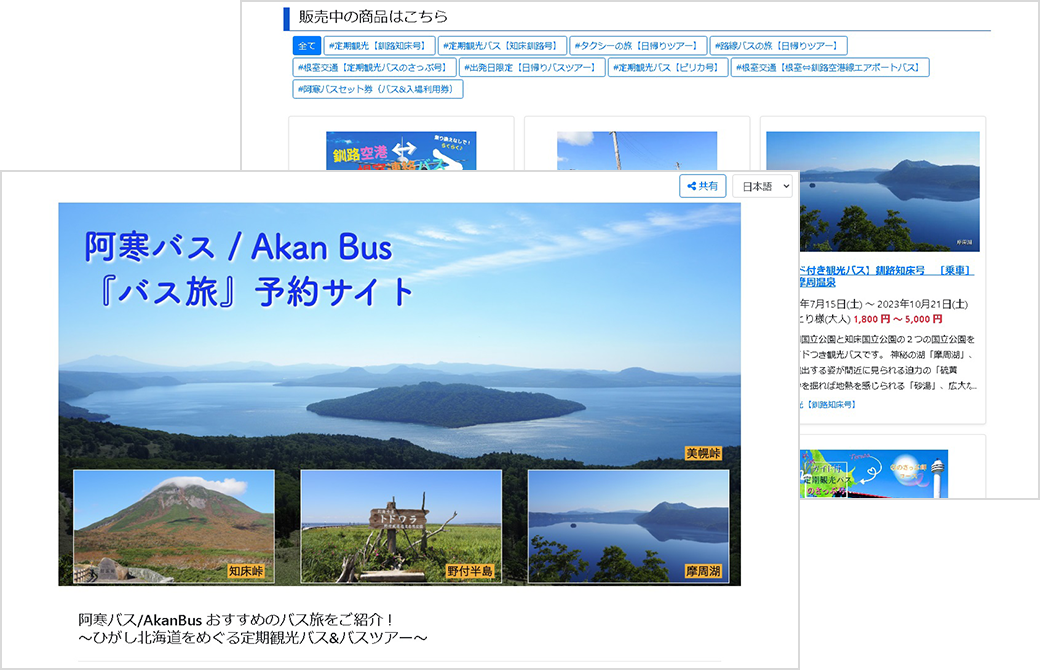Viewport: 1040px width, 670px height.
Task: Filter by #タクシーの旅【日帰りツアー】 tag
Action: (x=638, y=46)
